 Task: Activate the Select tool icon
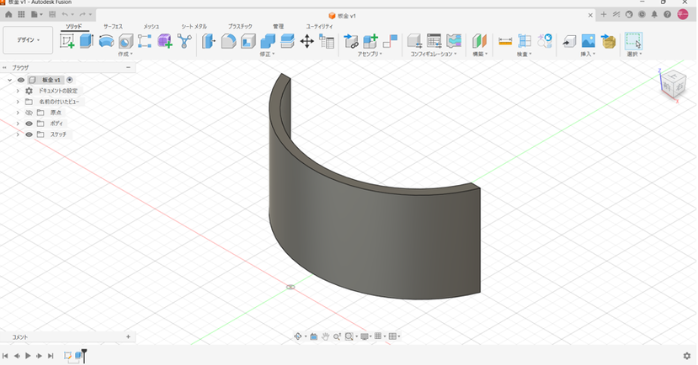[633, 41]
